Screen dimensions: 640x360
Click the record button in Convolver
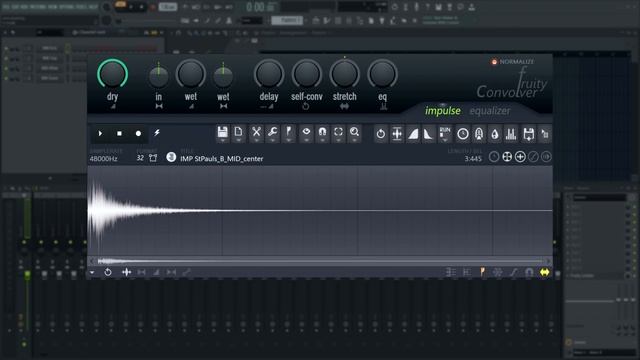[x=138, y=133]
